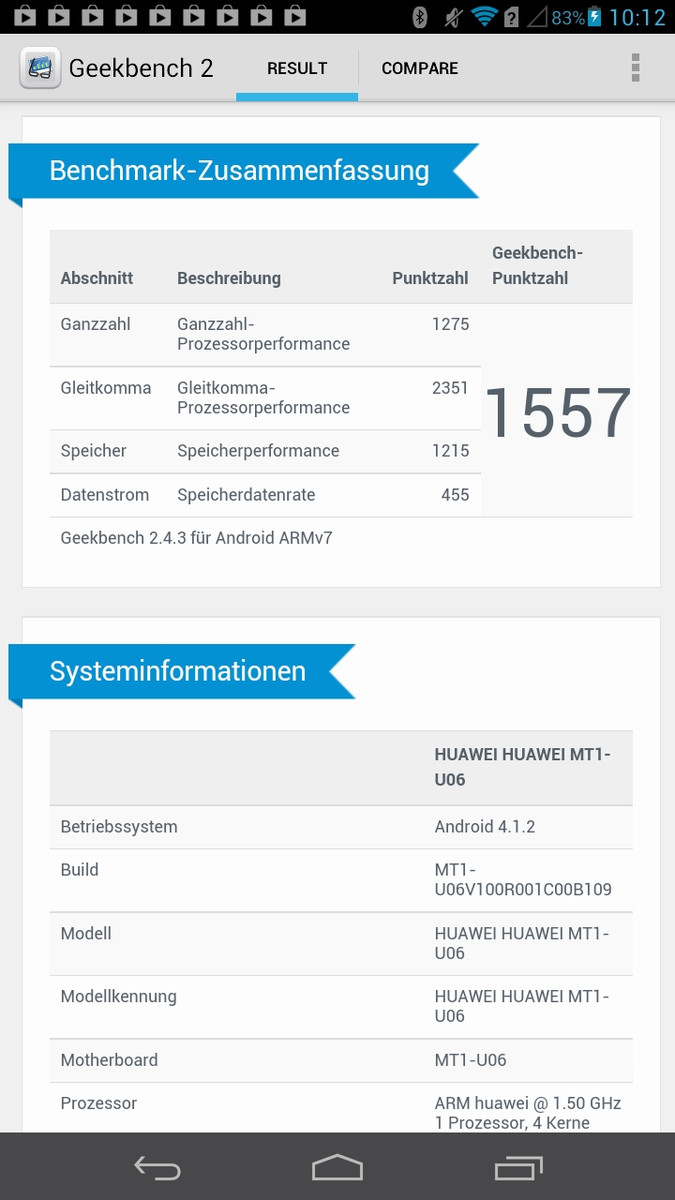The image size is (675, 1200).
Task: Select the Gleitkomma score row
Action: 265,398
